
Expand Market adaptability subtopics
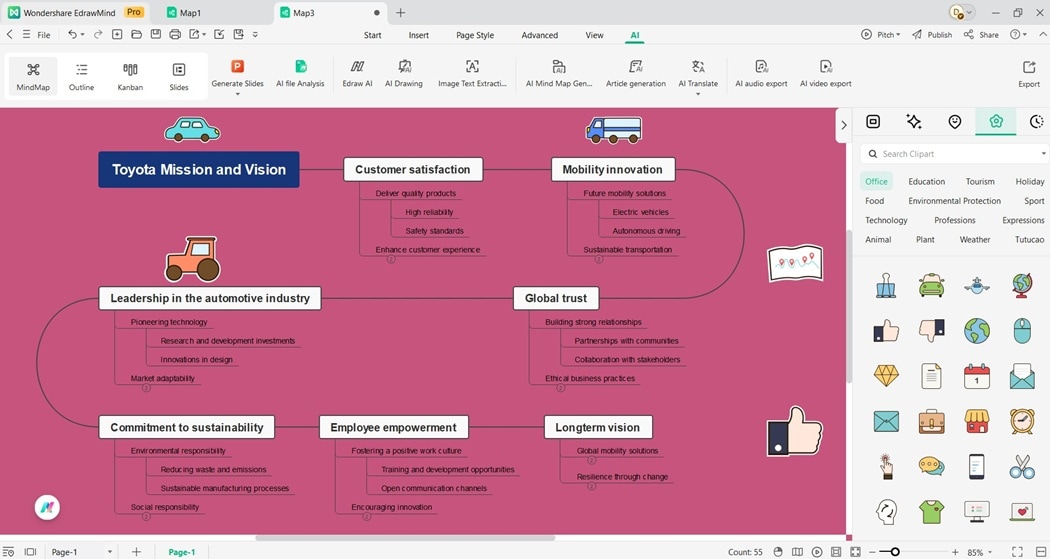(x=146, y=388)
